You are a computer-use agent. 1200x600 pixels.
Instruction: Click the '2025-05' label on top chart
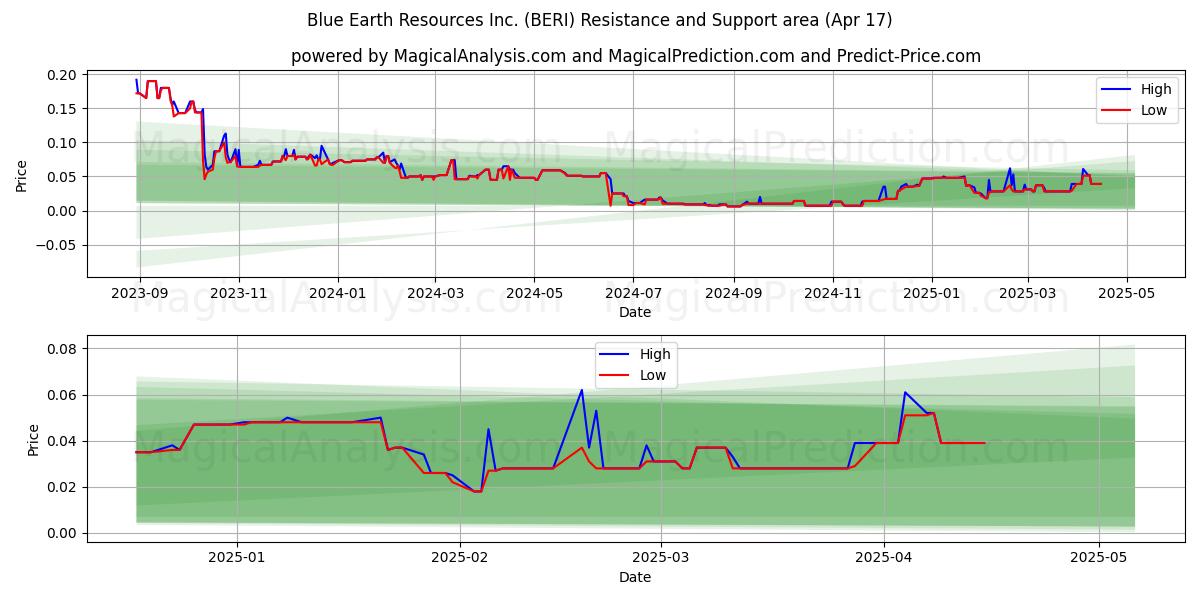1127,292
